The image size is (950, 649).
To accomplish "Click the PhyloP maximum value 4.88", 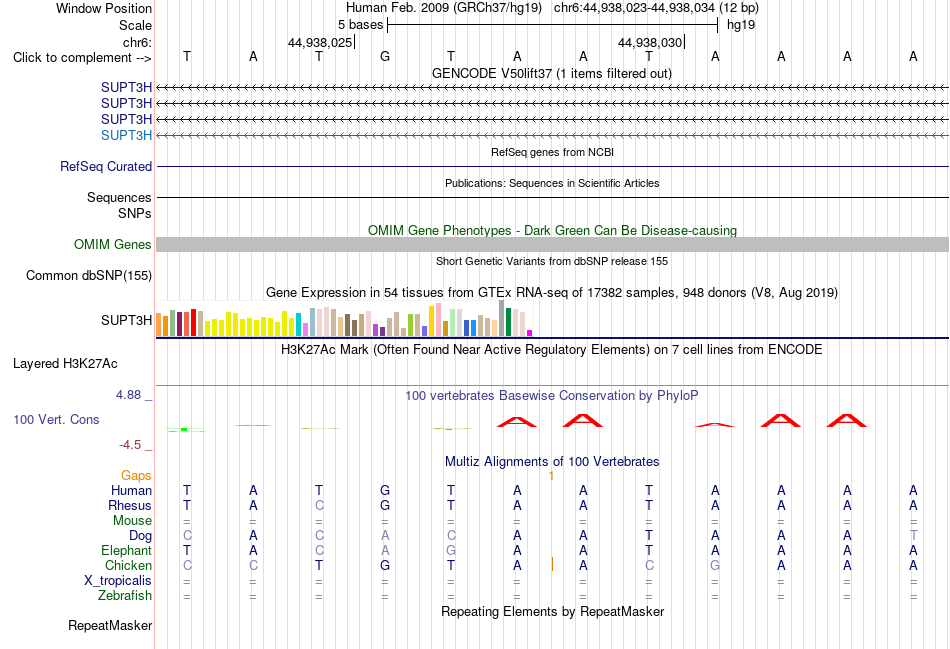I will click(128, 395).
